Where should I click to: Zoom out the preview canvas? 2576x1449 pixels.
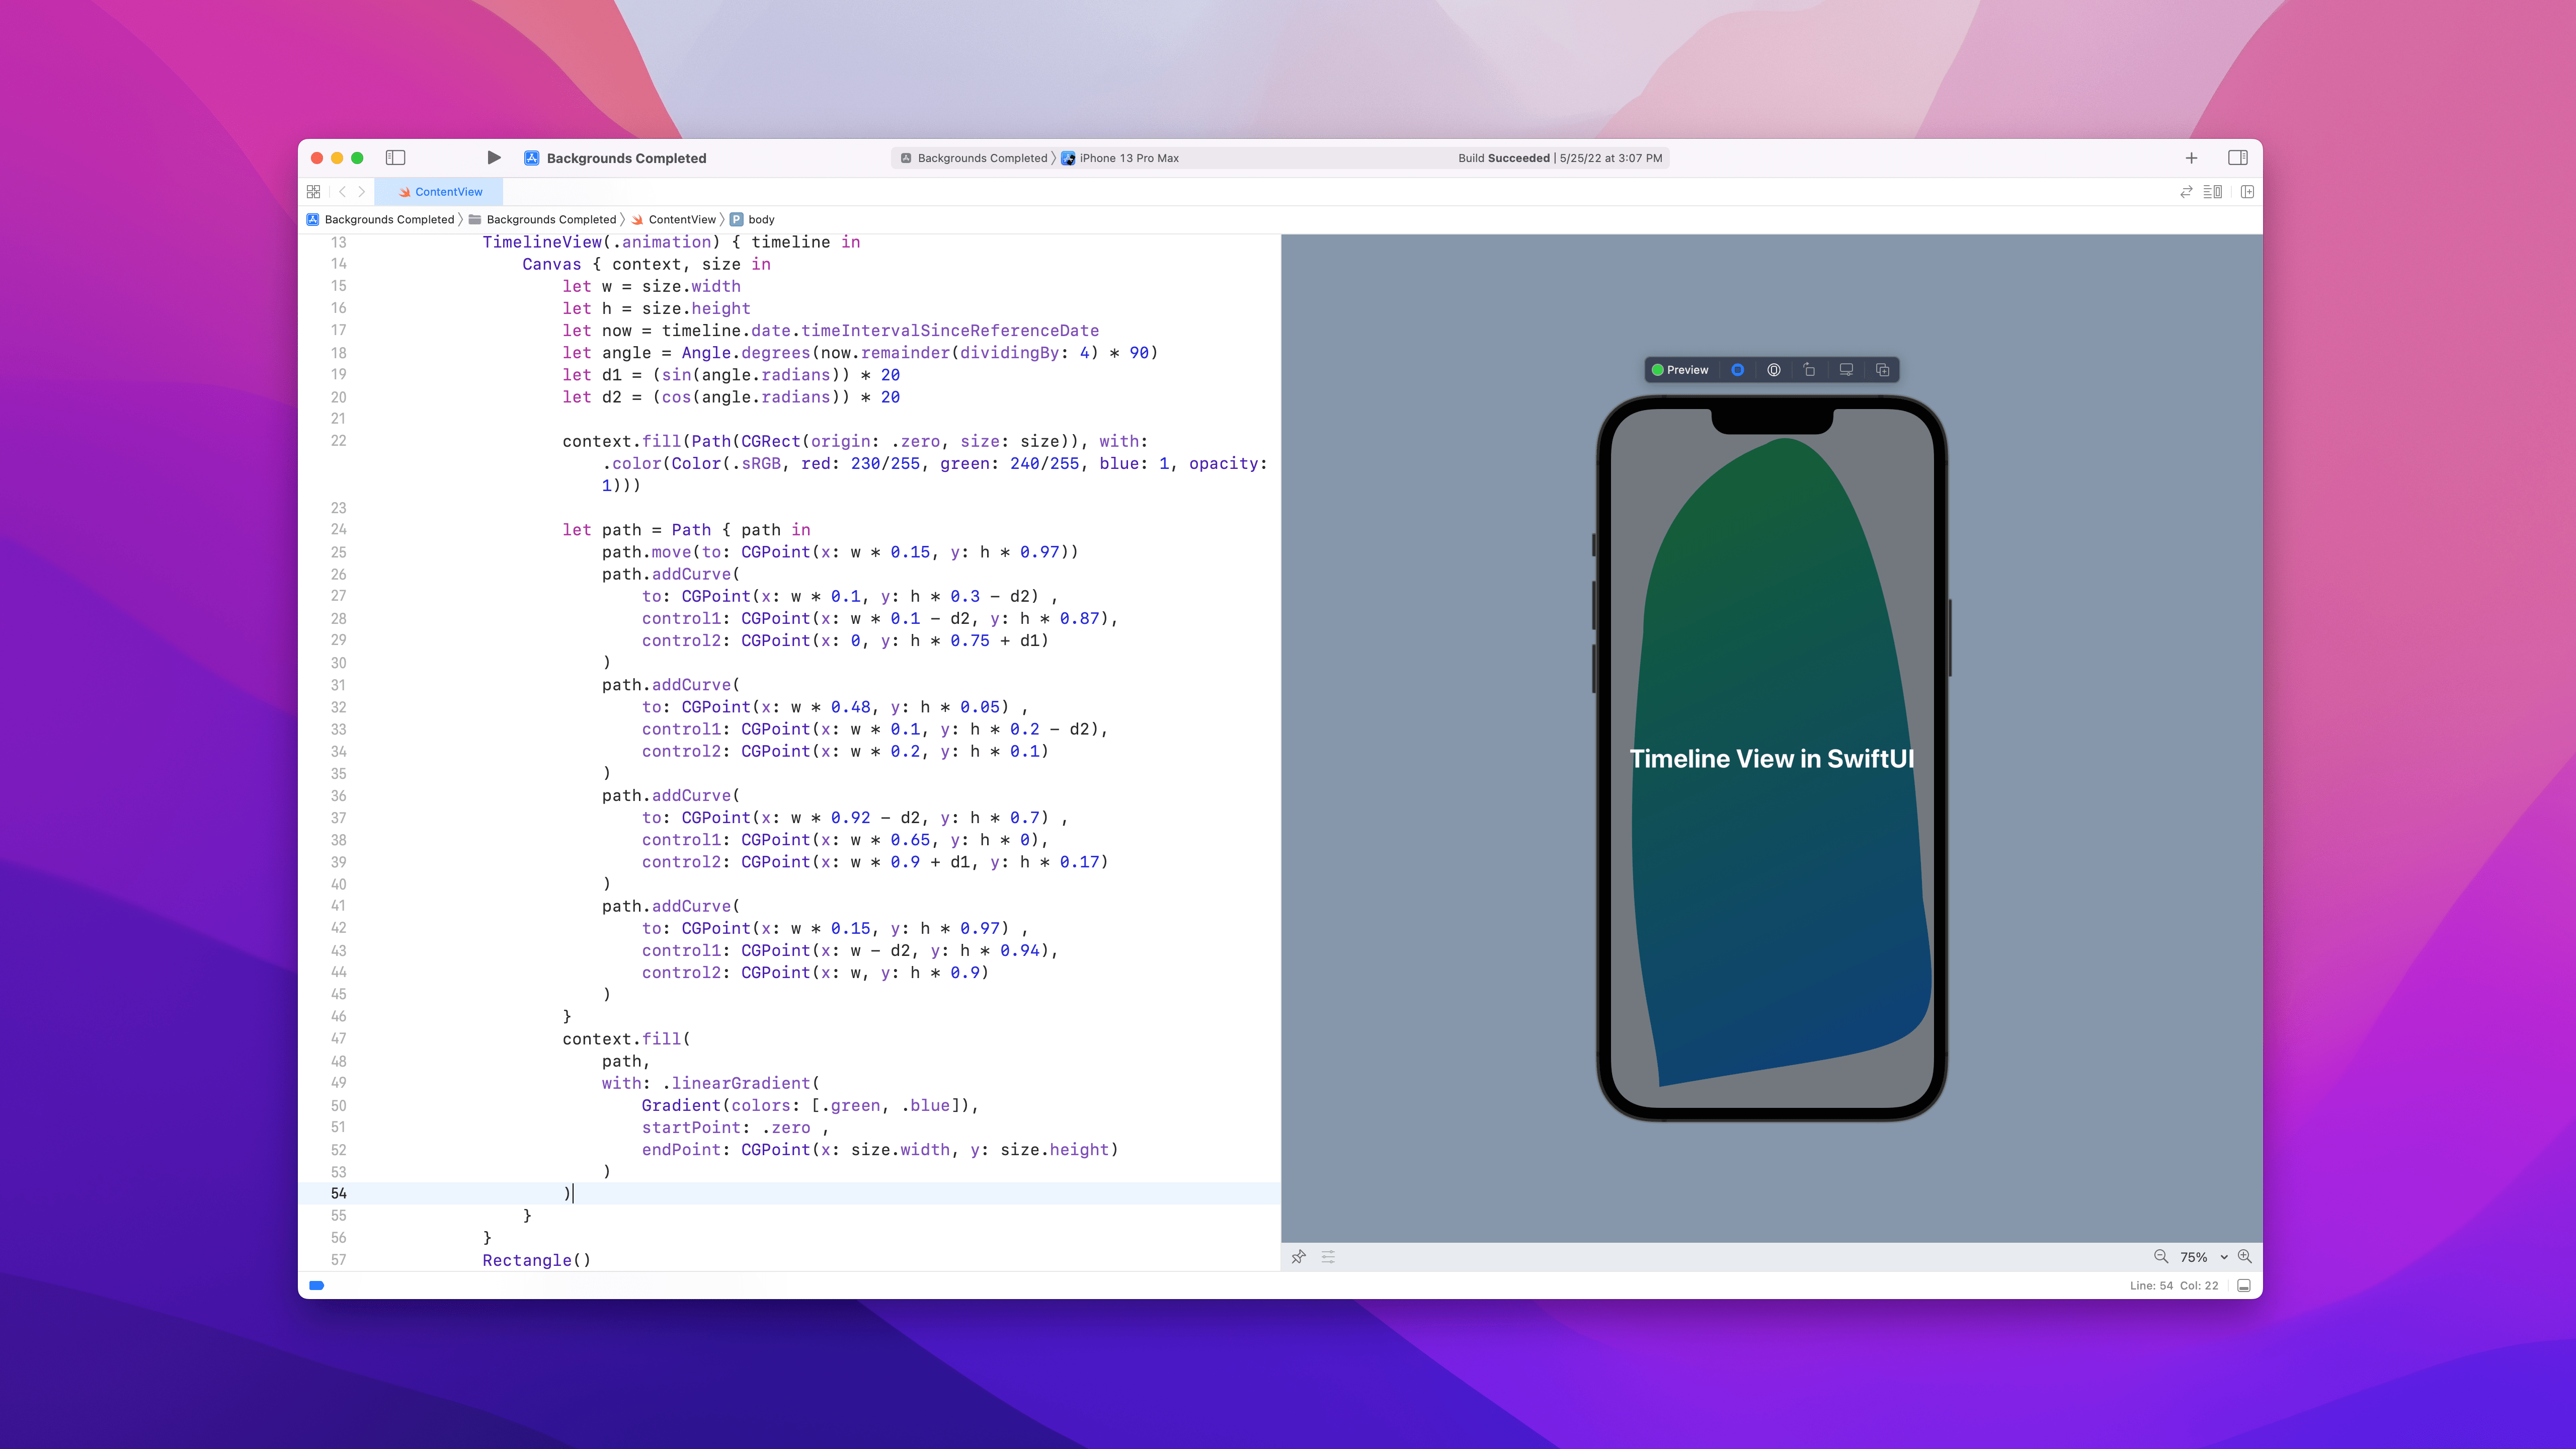tap(2160, 1257)
